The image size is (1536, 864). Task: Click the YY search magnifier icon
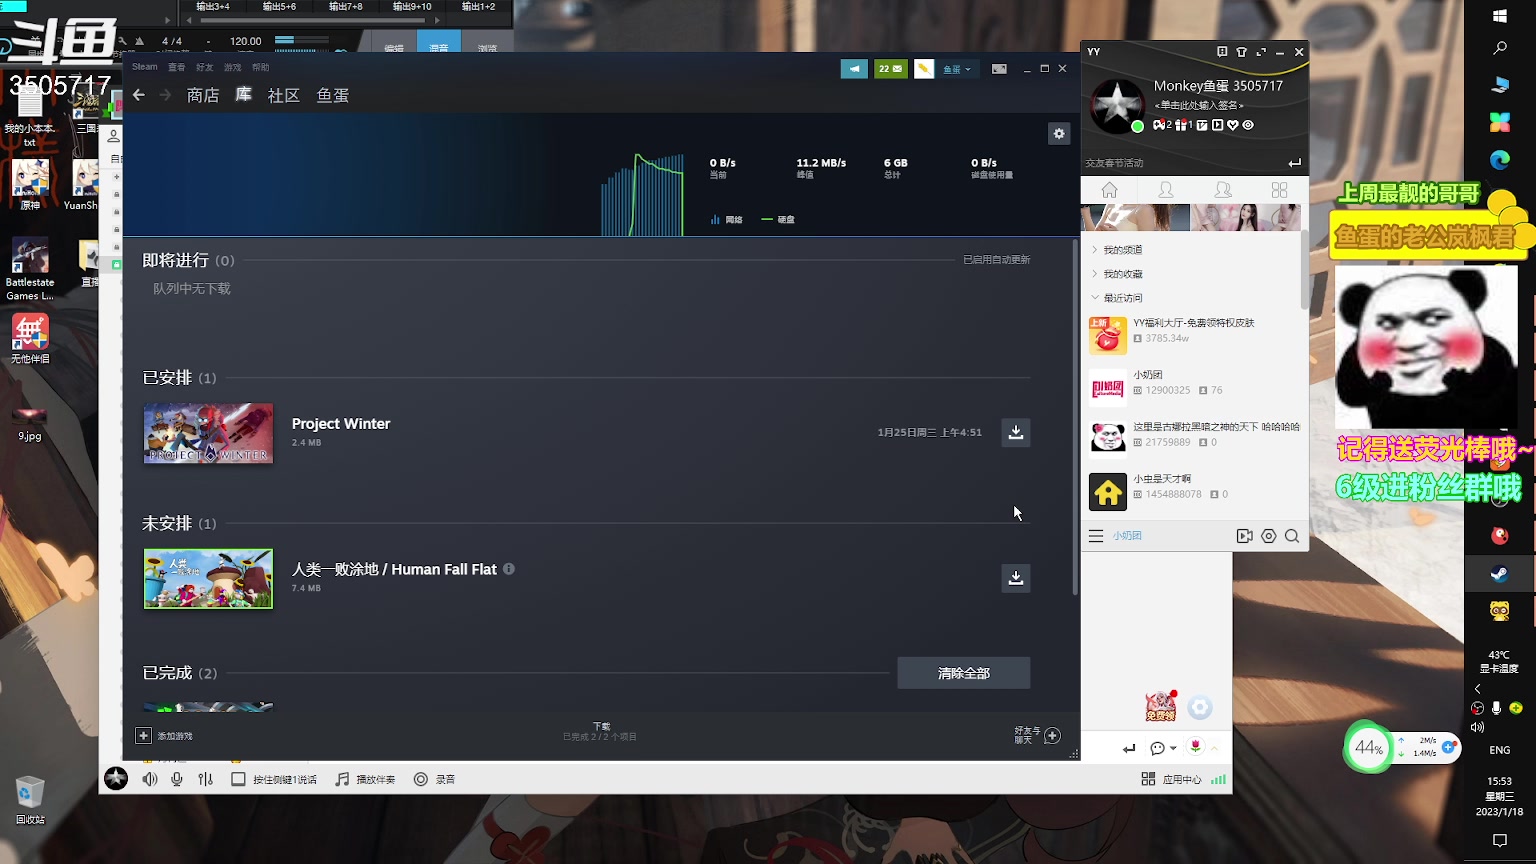pos(1292,536)
